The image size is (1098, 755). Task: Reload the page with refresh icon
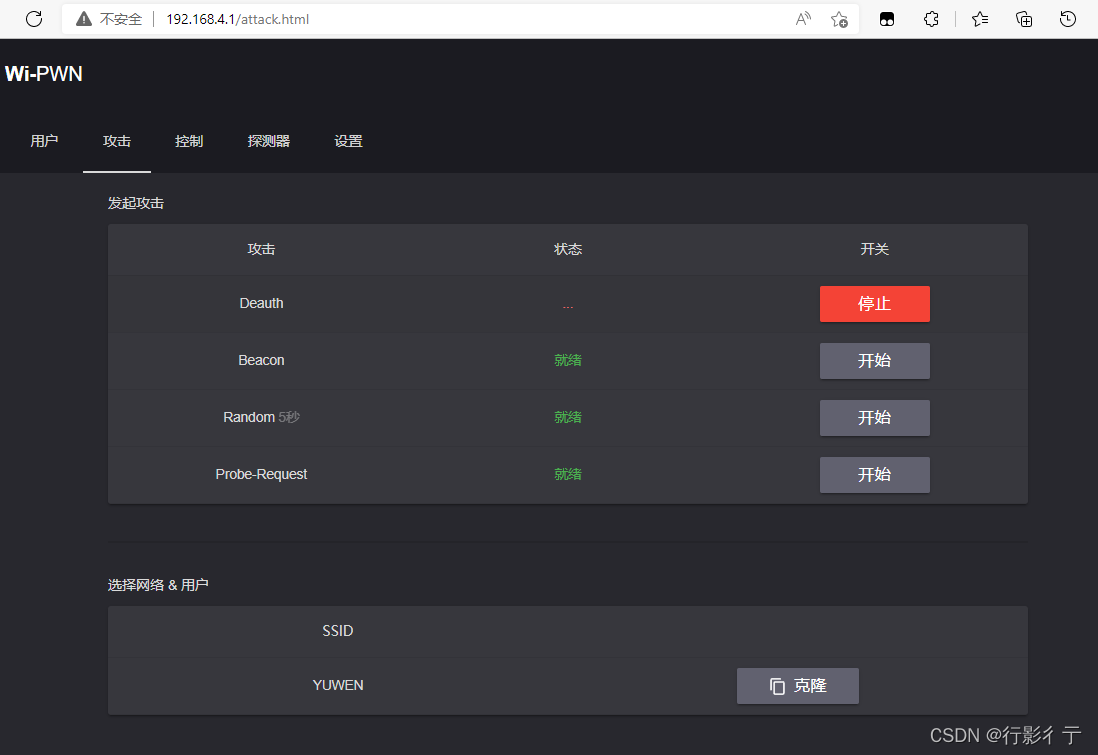click(x=34, y=19)
